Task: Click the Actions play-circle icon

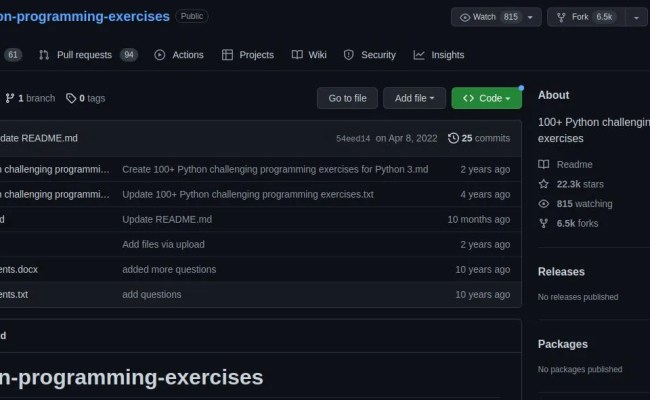Action: [160, 55]
